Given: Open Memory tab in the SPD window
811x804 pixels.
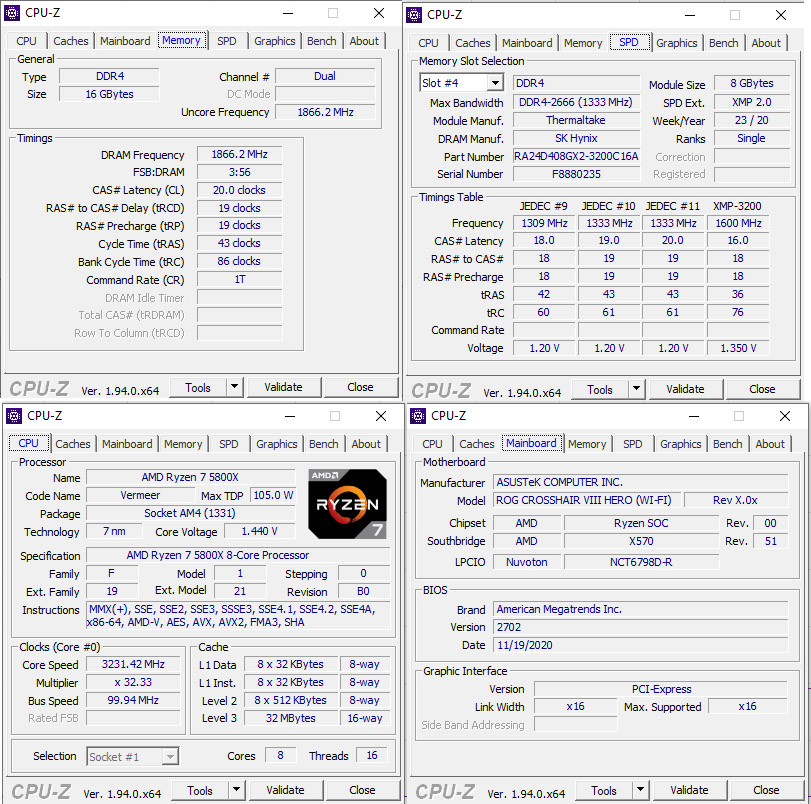Looking at the screenshot, I should tap(583, 43).
